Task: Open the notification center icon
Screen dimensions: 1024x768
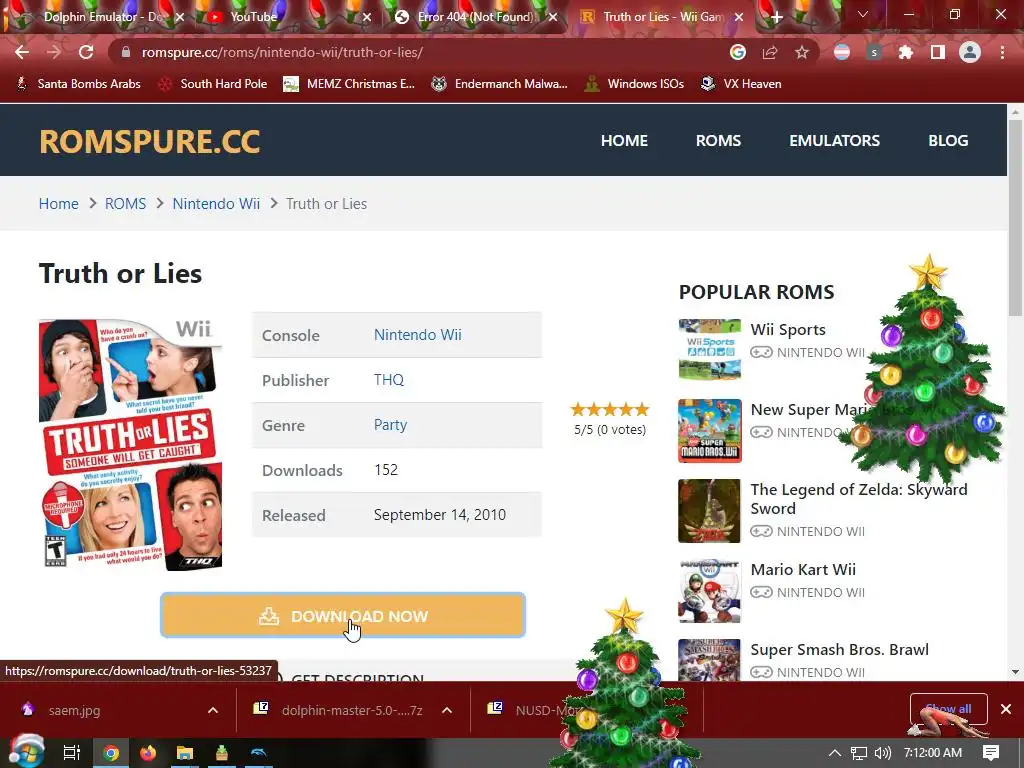Action: pyautogui.click(x=991, y=752)
